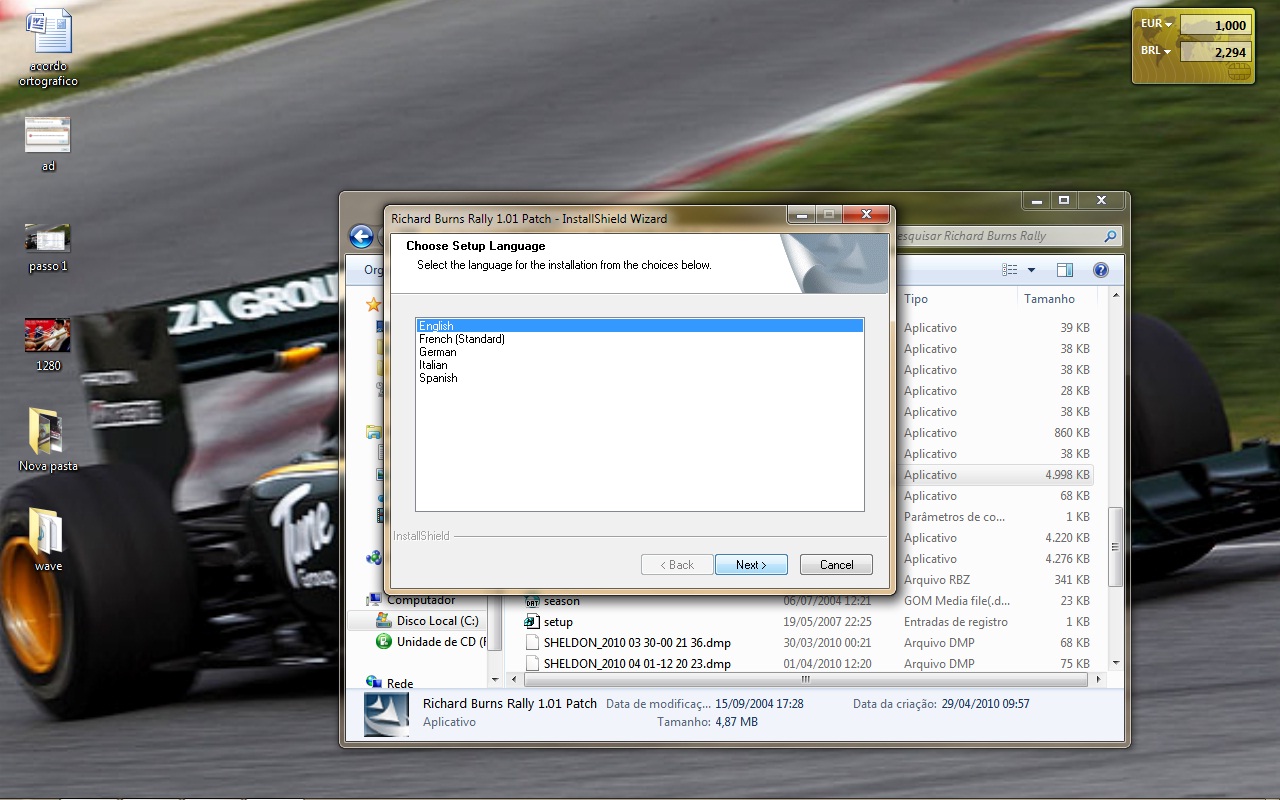Click the Next button in wizard
Image resolution: width=1280 pixels, height=800 pixels.
click(751, 565)
